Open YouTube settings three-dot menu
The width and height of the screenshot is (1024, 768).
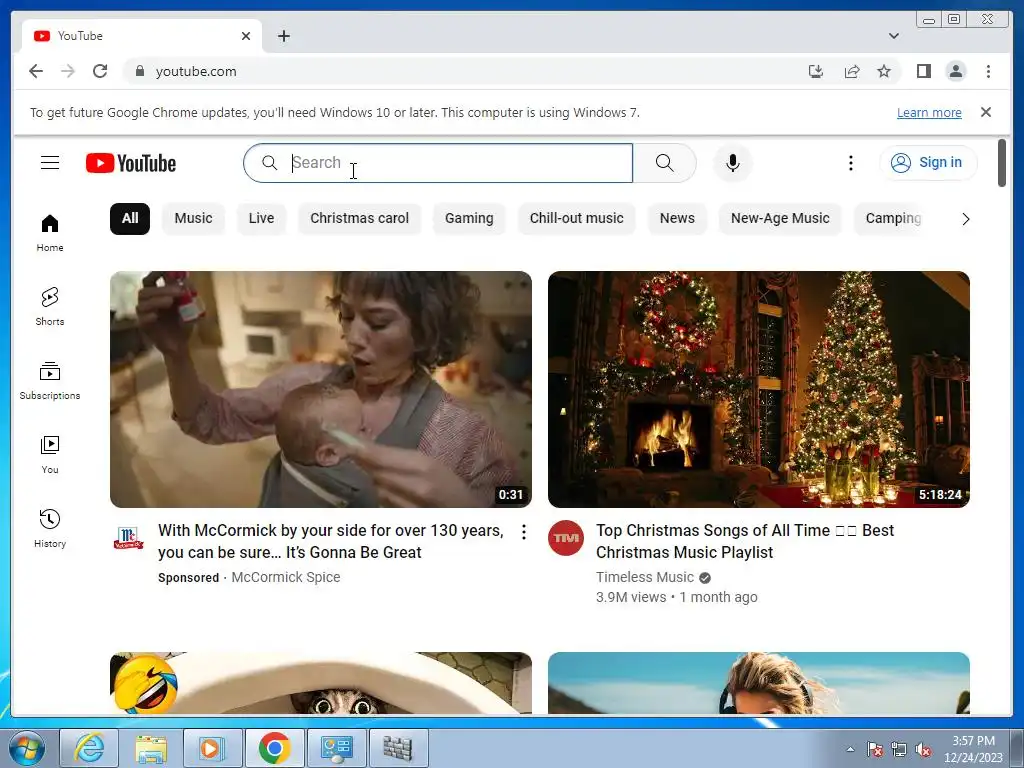point(850,163)
